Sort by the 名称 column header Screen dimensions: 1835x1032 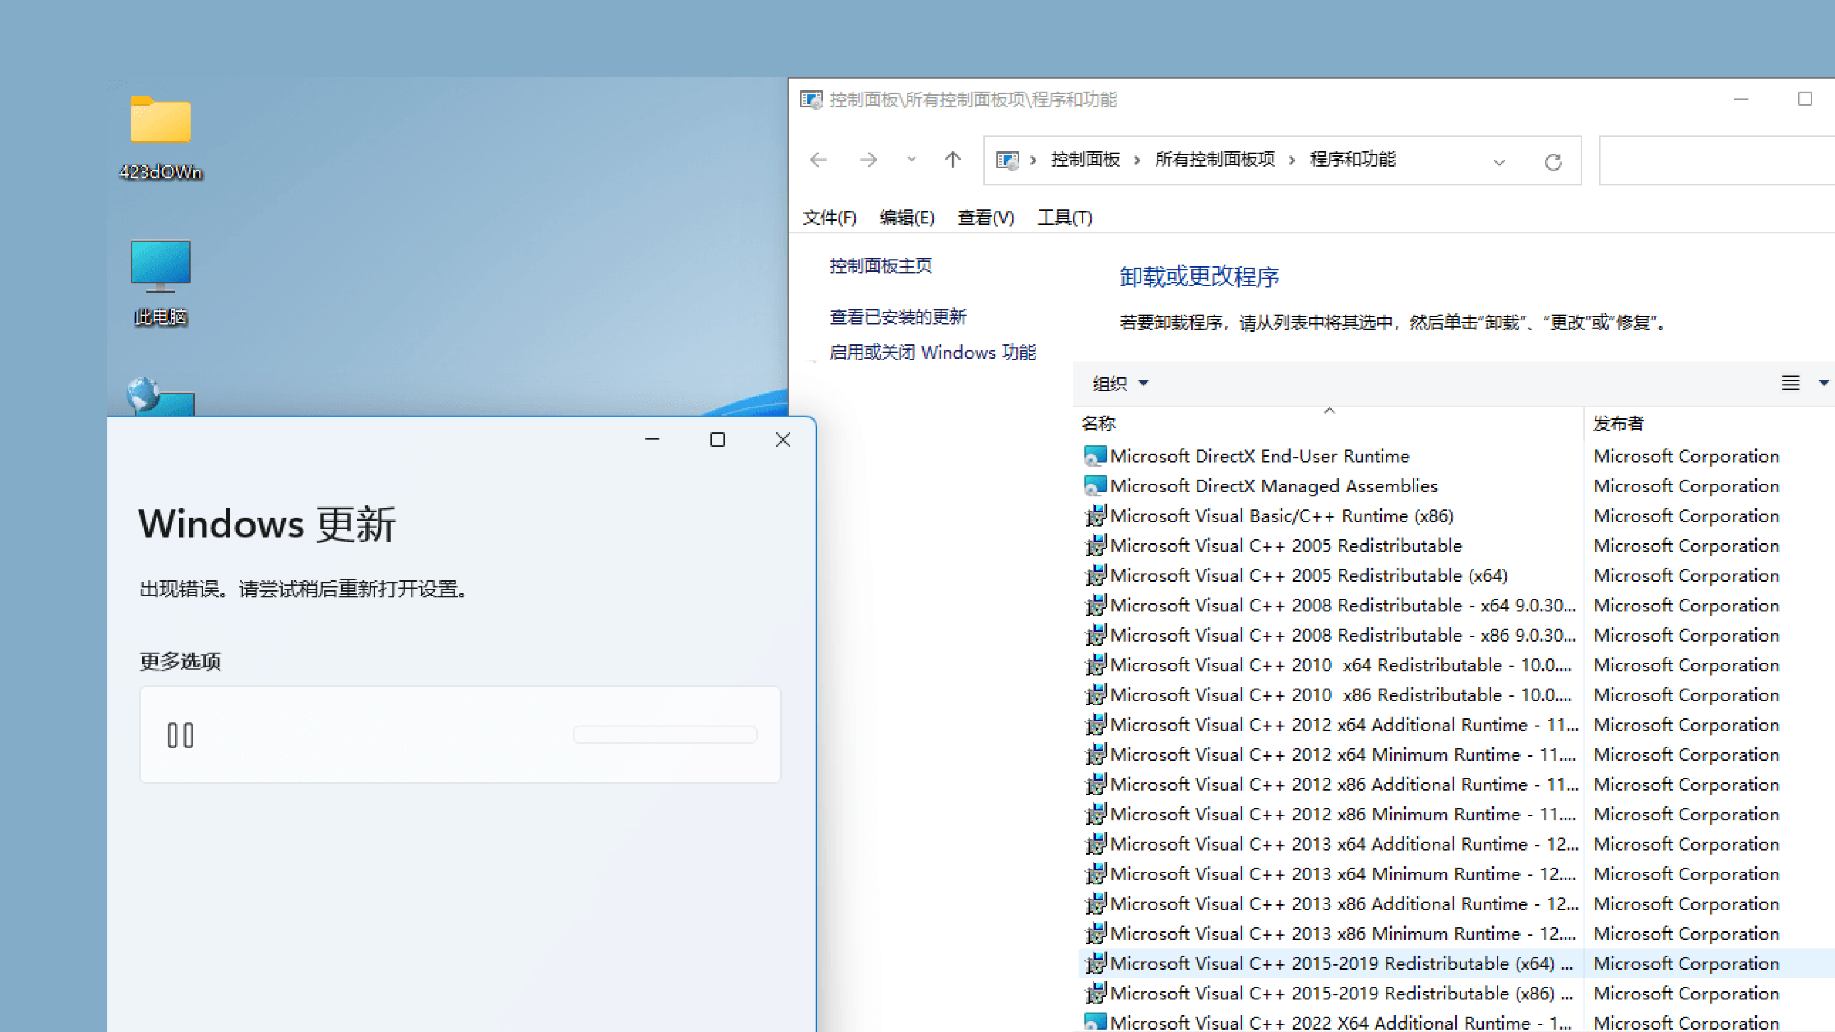[1098, 423]
